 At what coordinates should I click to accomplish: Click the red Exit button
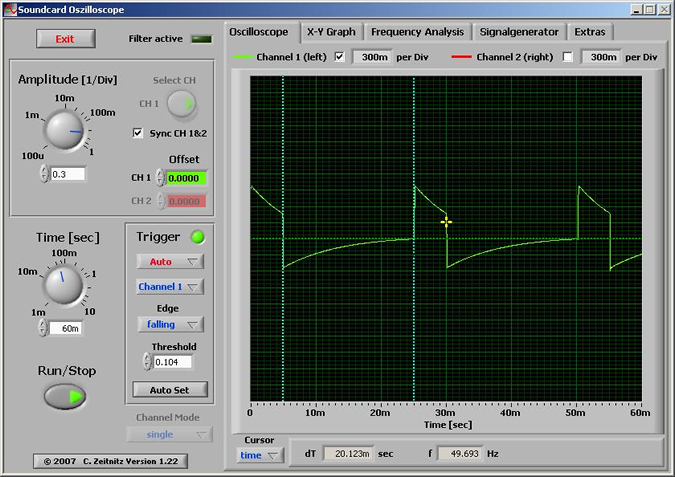coord(66,39)
